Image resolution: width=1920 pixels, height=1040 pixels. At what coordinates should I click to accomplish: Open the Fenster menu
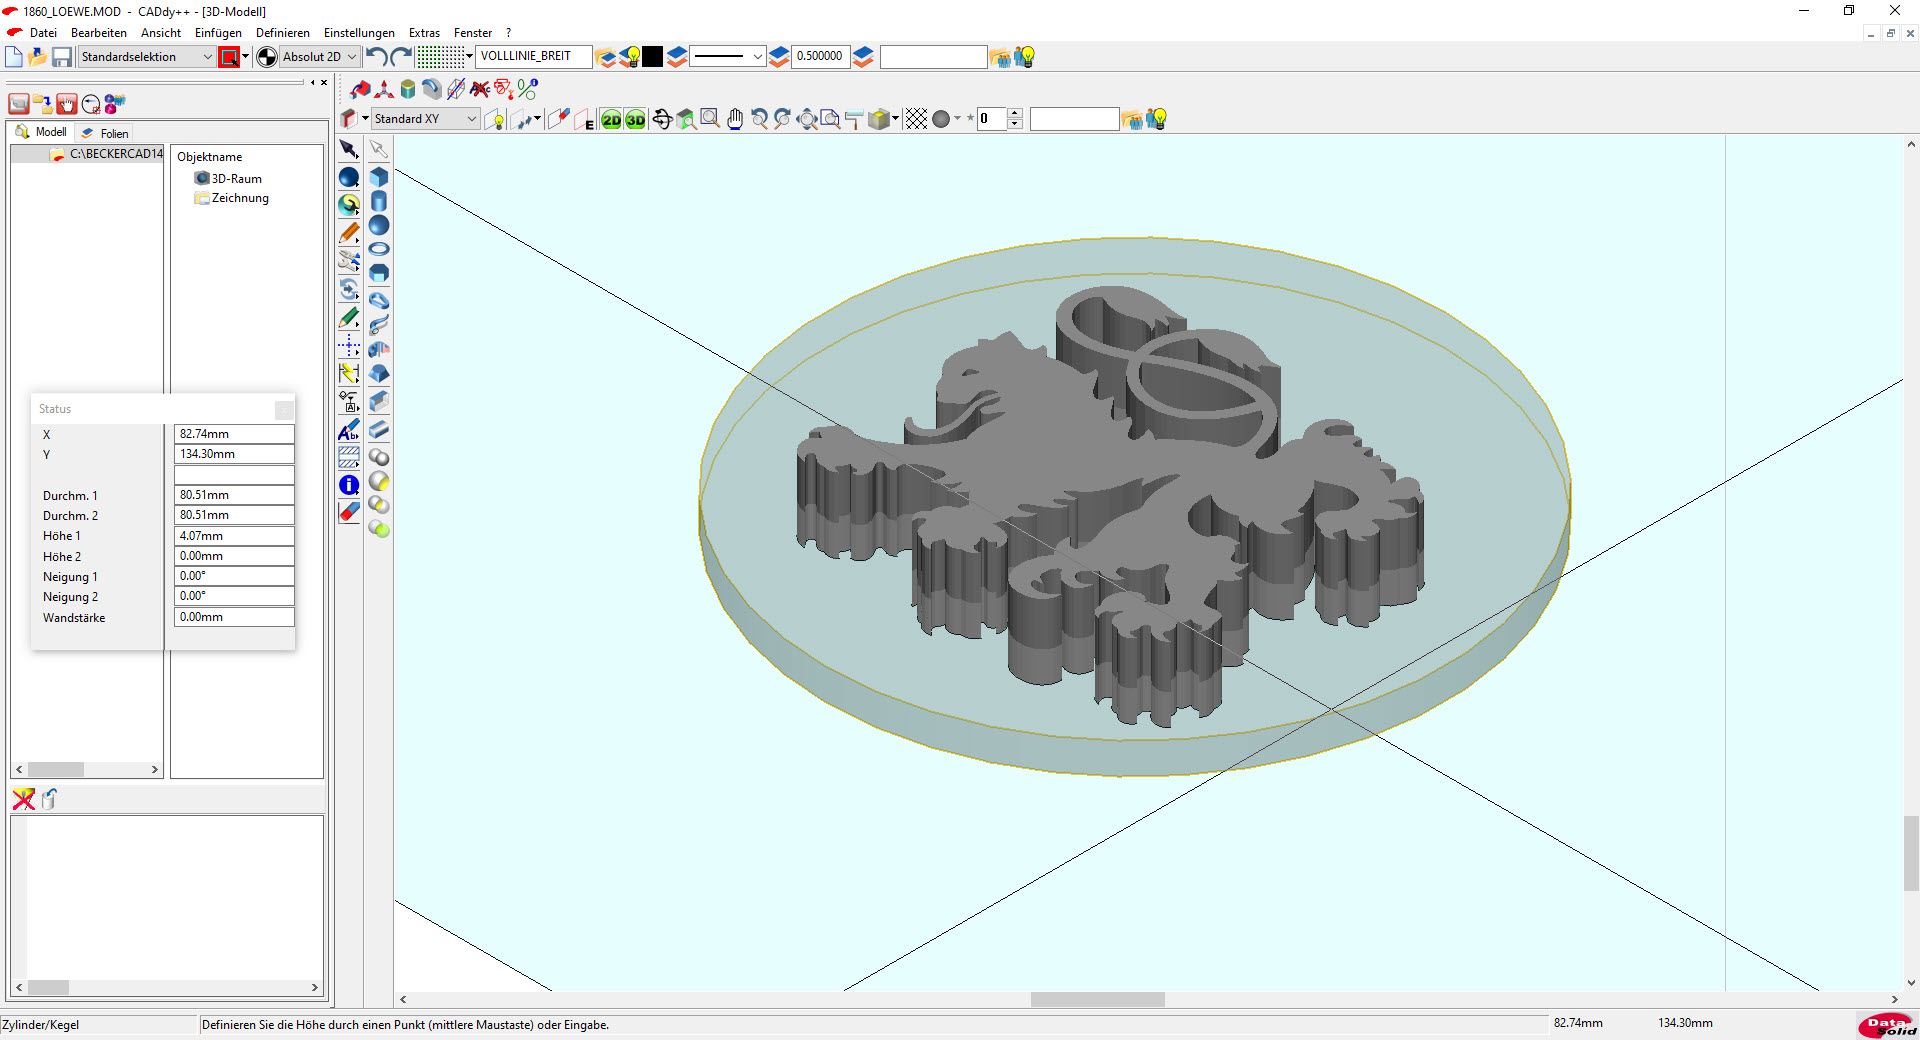click(x=473, y=33)
